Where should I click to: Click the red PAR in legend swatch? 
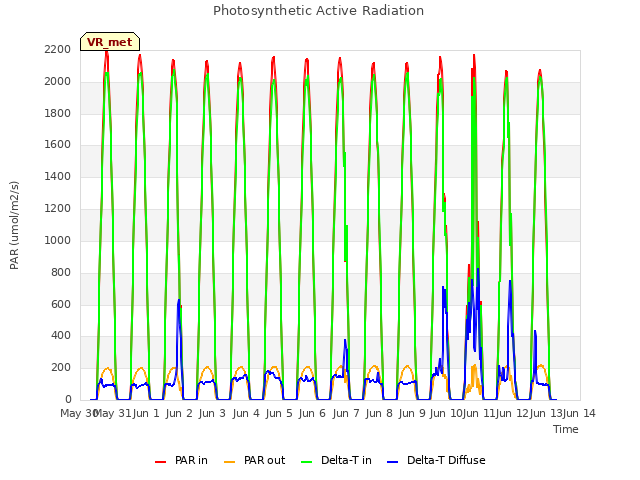pyautogui.click(x=160, y=462)
